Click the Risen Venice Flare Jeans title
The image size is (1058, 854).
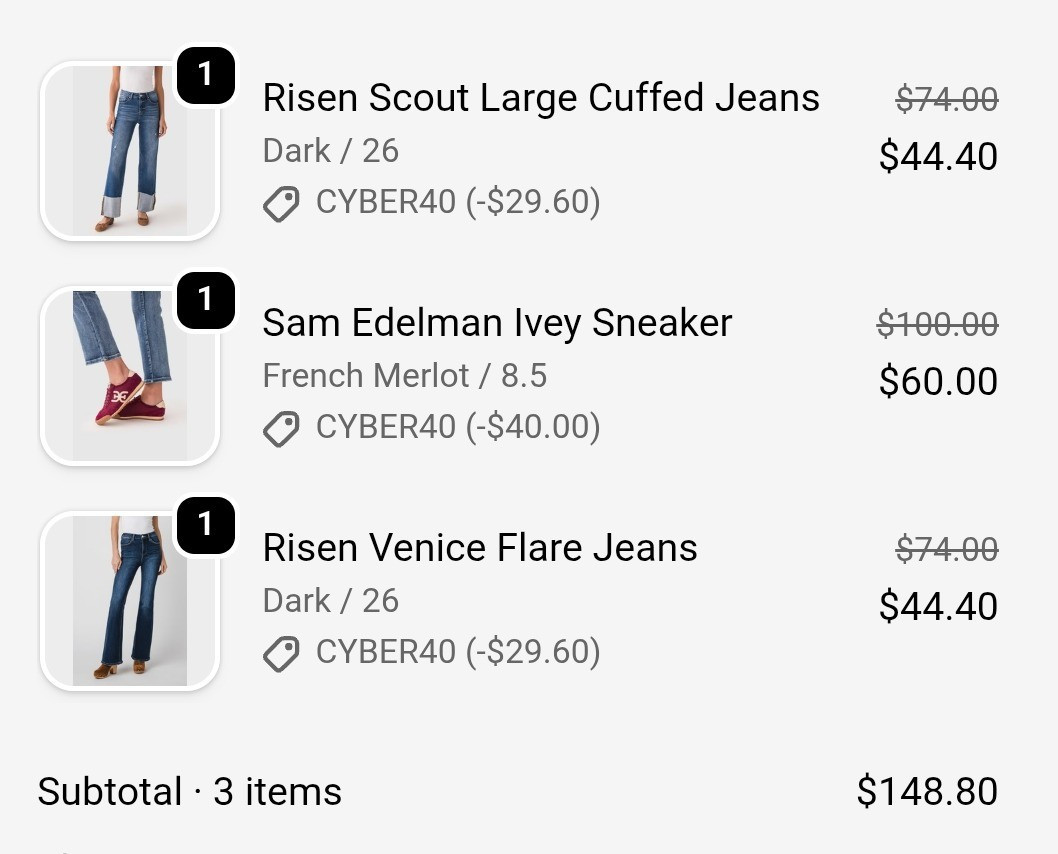pos(480,547)
